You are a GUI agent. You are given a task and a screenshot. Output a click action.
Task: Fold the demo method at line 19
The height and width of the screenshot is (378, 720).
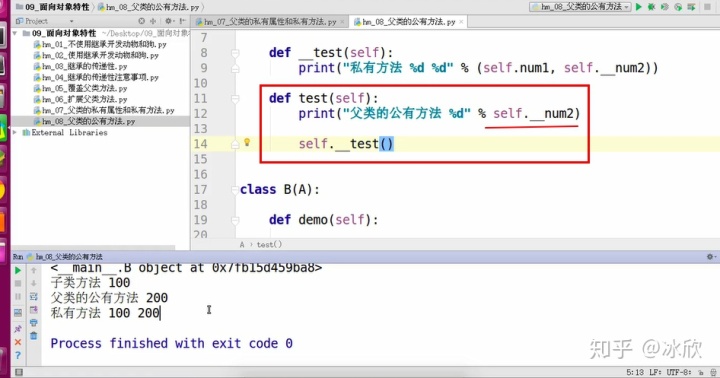(235, 220)
